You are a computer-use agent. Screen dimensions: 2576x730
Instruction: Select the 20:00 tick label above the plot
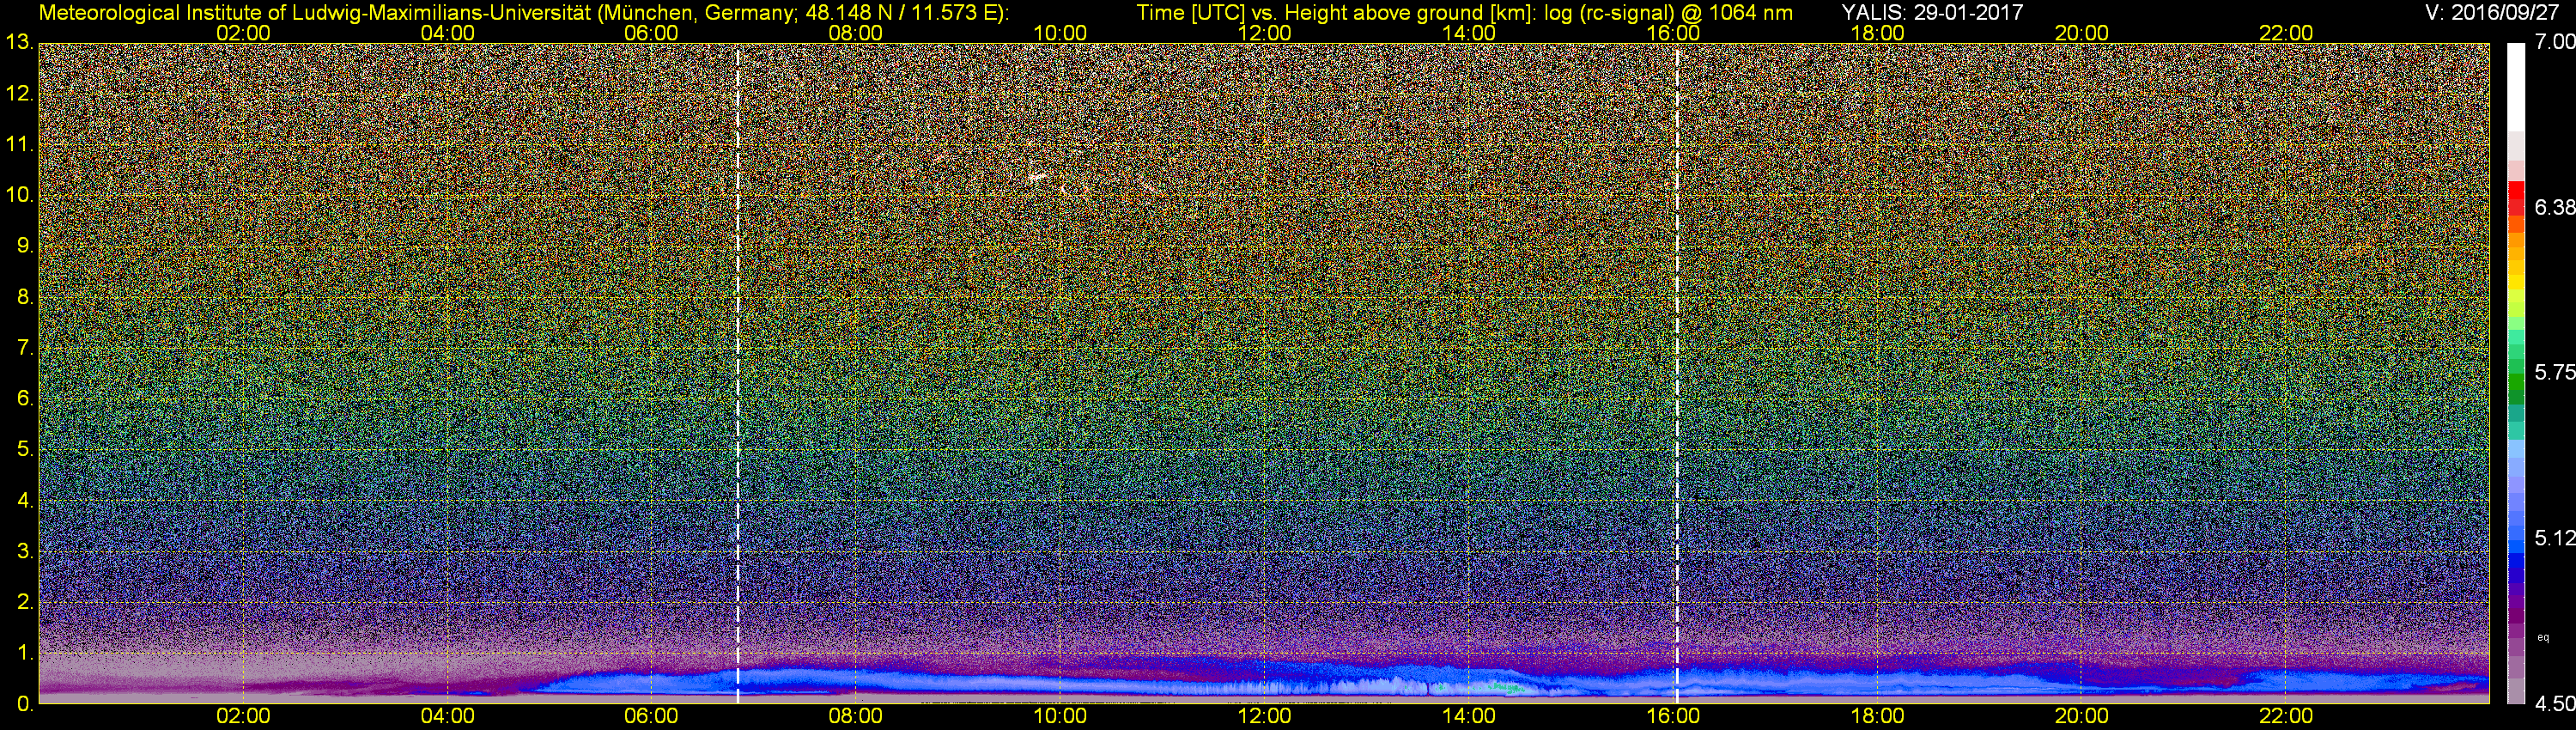click(2082, 33)
